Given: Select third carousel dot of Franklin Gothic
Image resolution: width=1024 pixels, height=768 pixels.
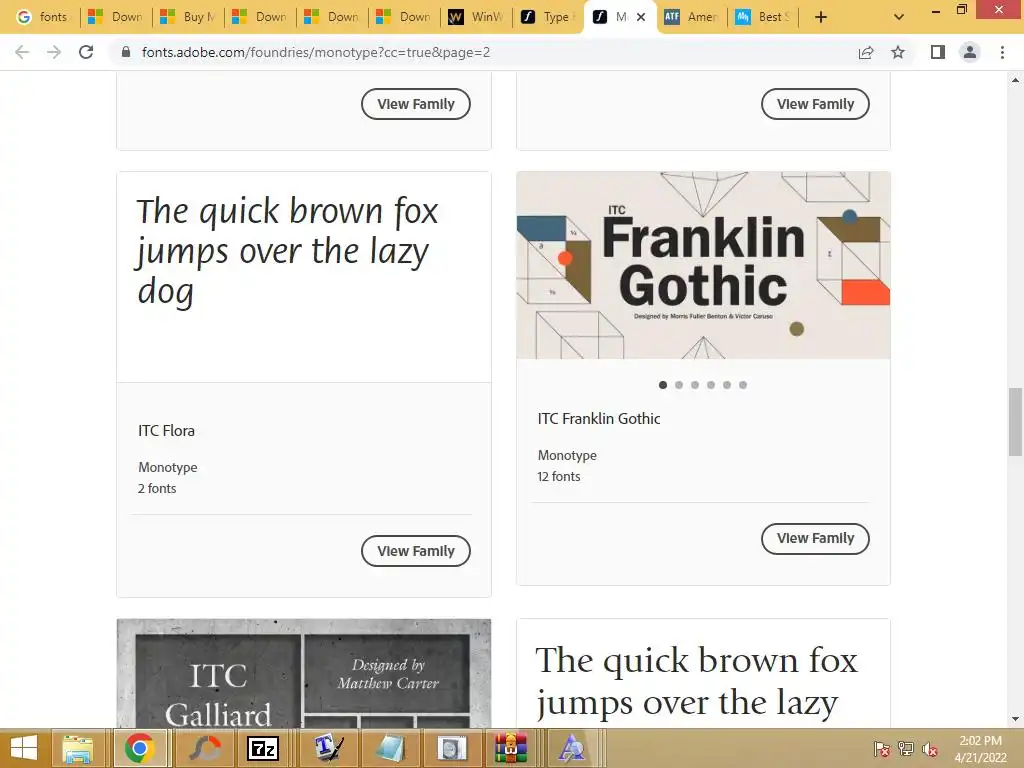Looking at the screenshot, I should click(x=695, y=385).
